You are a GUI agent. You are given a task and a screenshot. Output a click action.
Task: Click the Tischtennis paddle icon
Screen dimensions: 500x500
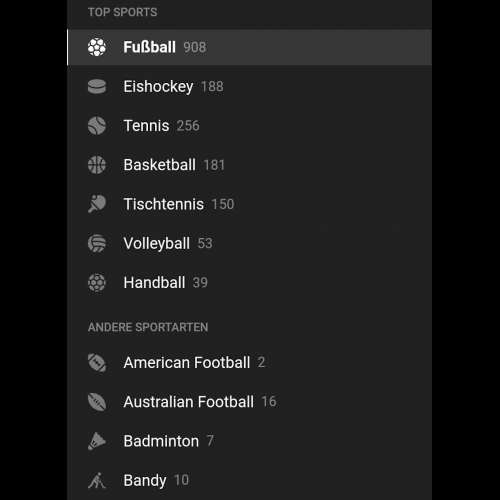tap(97, 204)
